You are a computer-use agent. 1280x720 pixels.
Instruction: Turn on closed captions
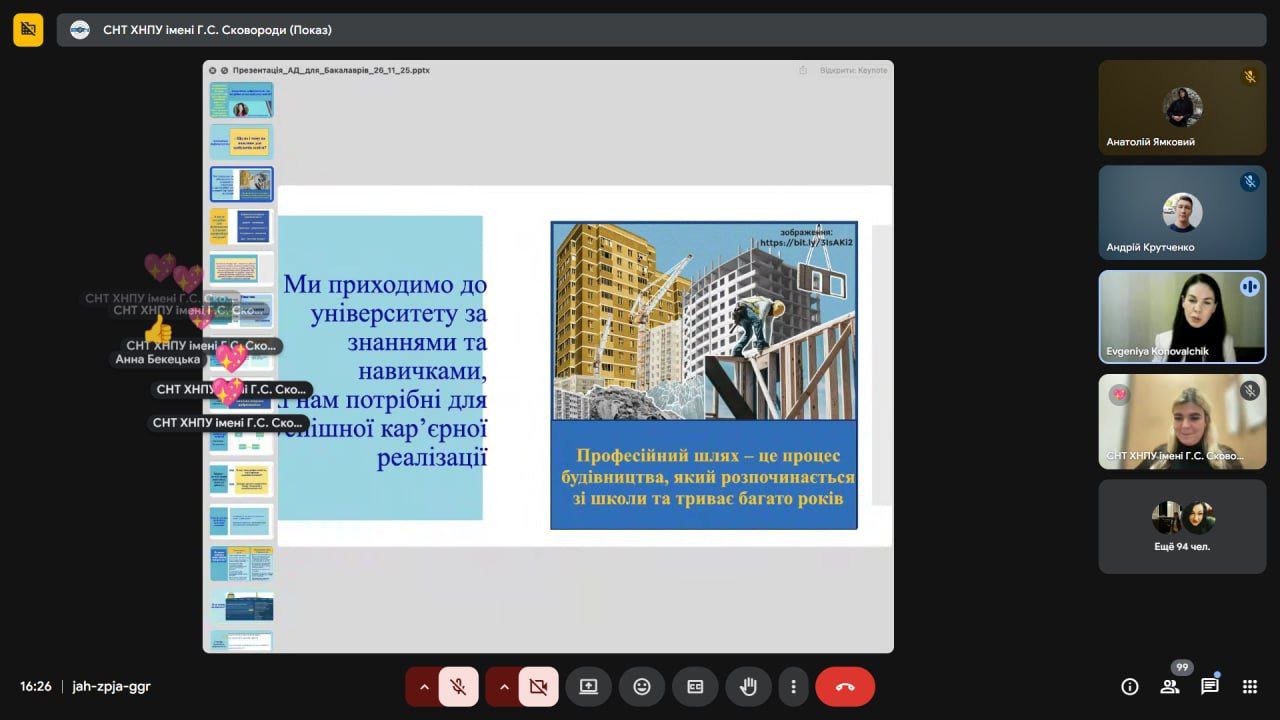[695, 687]
